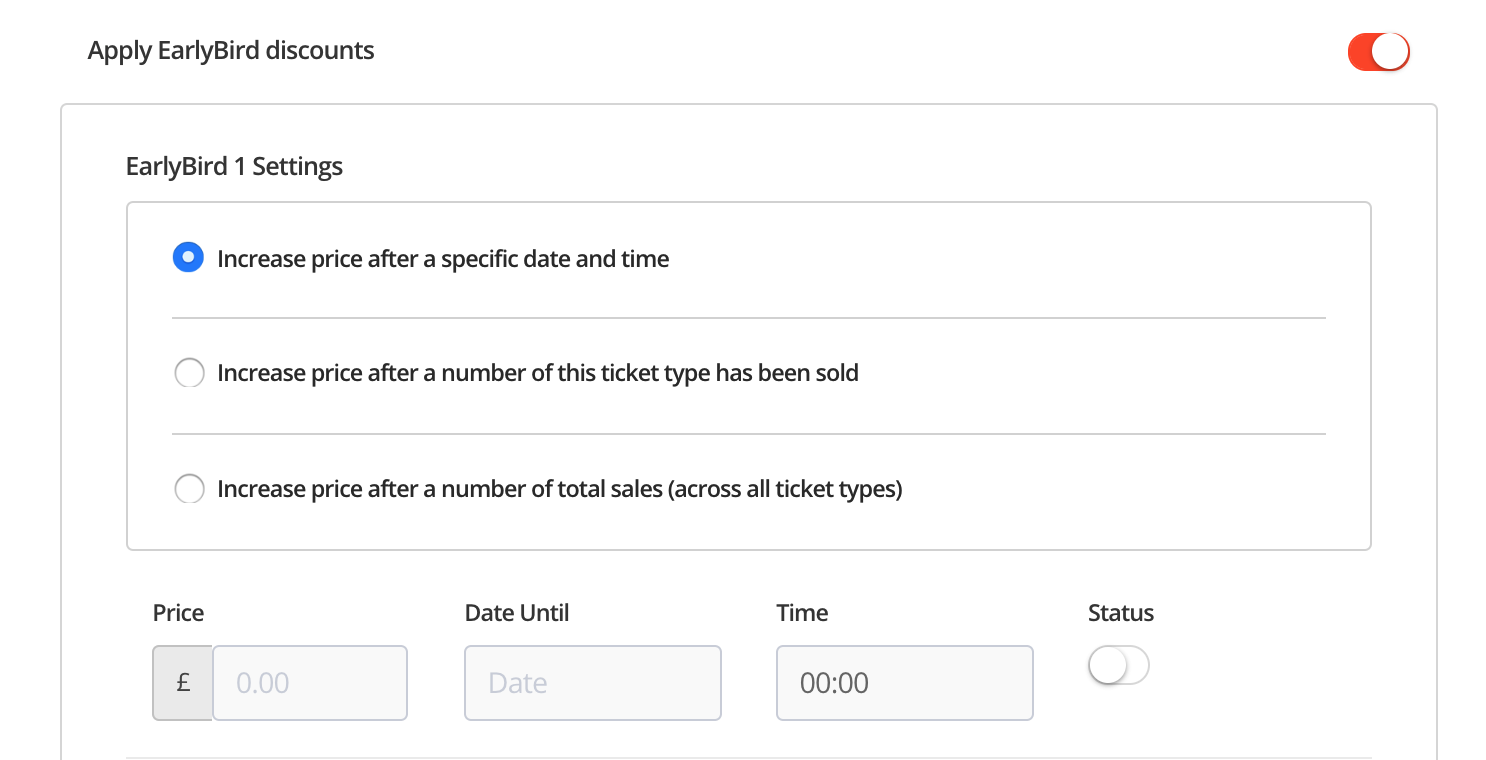Click 'Increase price after a specific date and time' text
This screenshot has width=1486, height=760.
443,259
